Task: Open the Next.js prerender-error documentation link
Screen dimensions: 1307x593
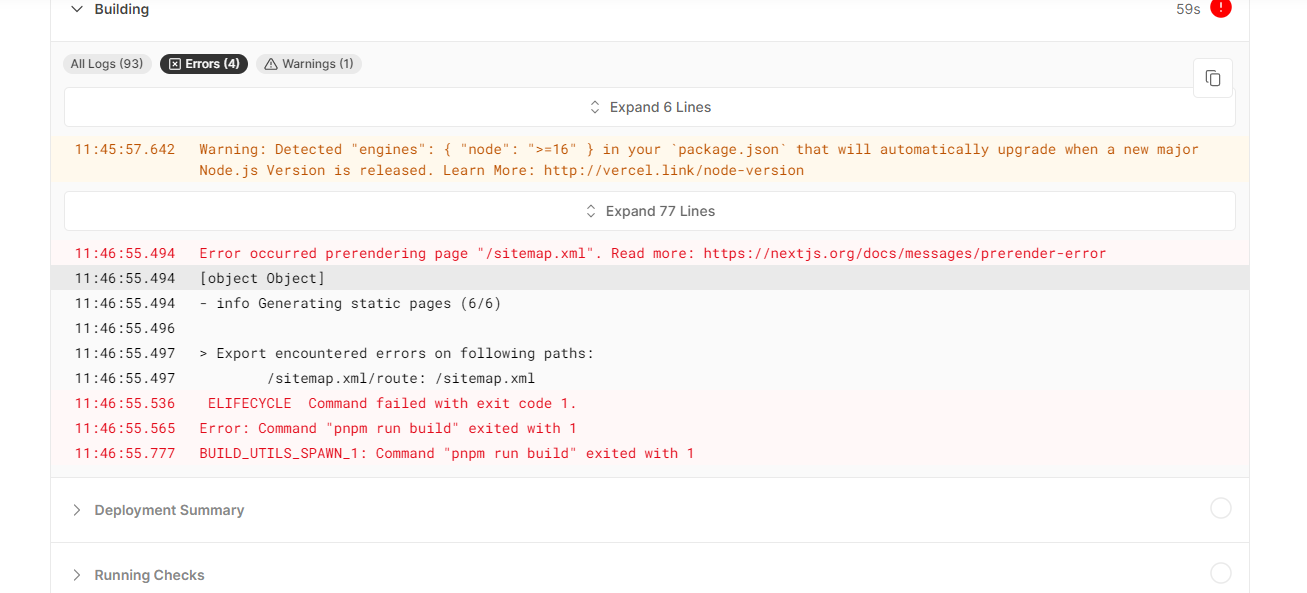Action: [904, 252]
